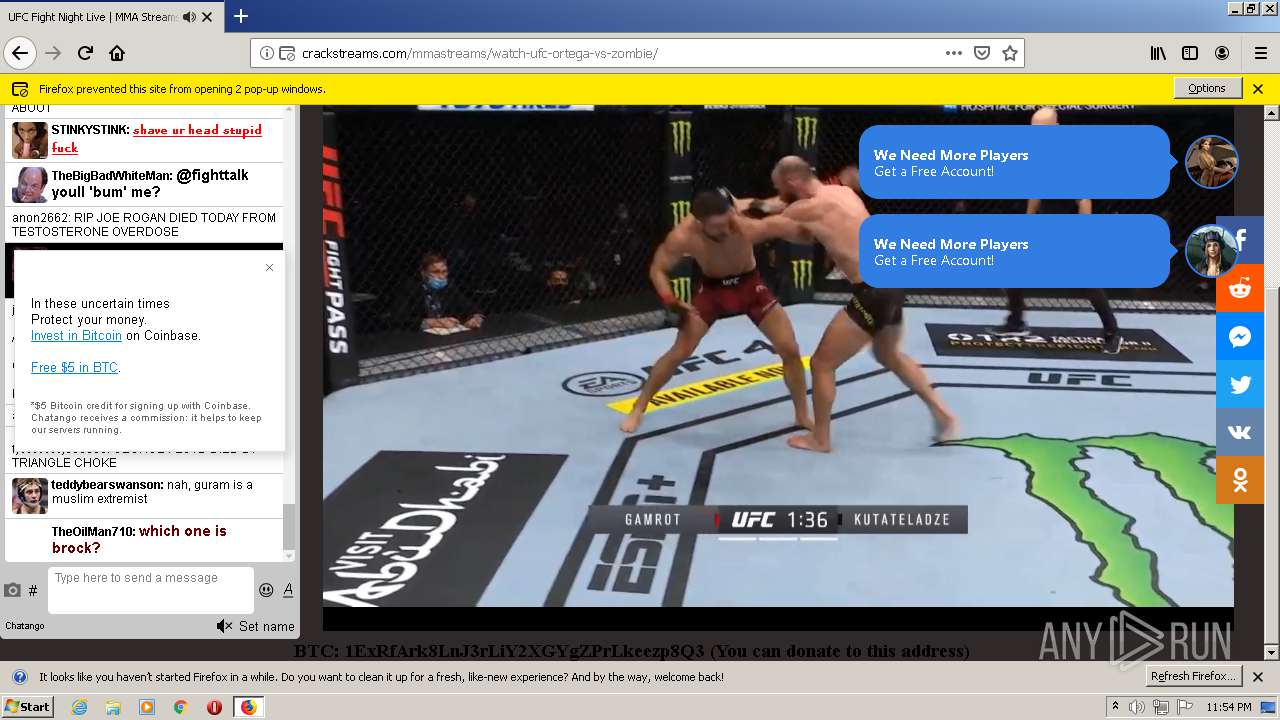Save page to Pocket
The image size is (1280, 720).
(x=982, y=53)
